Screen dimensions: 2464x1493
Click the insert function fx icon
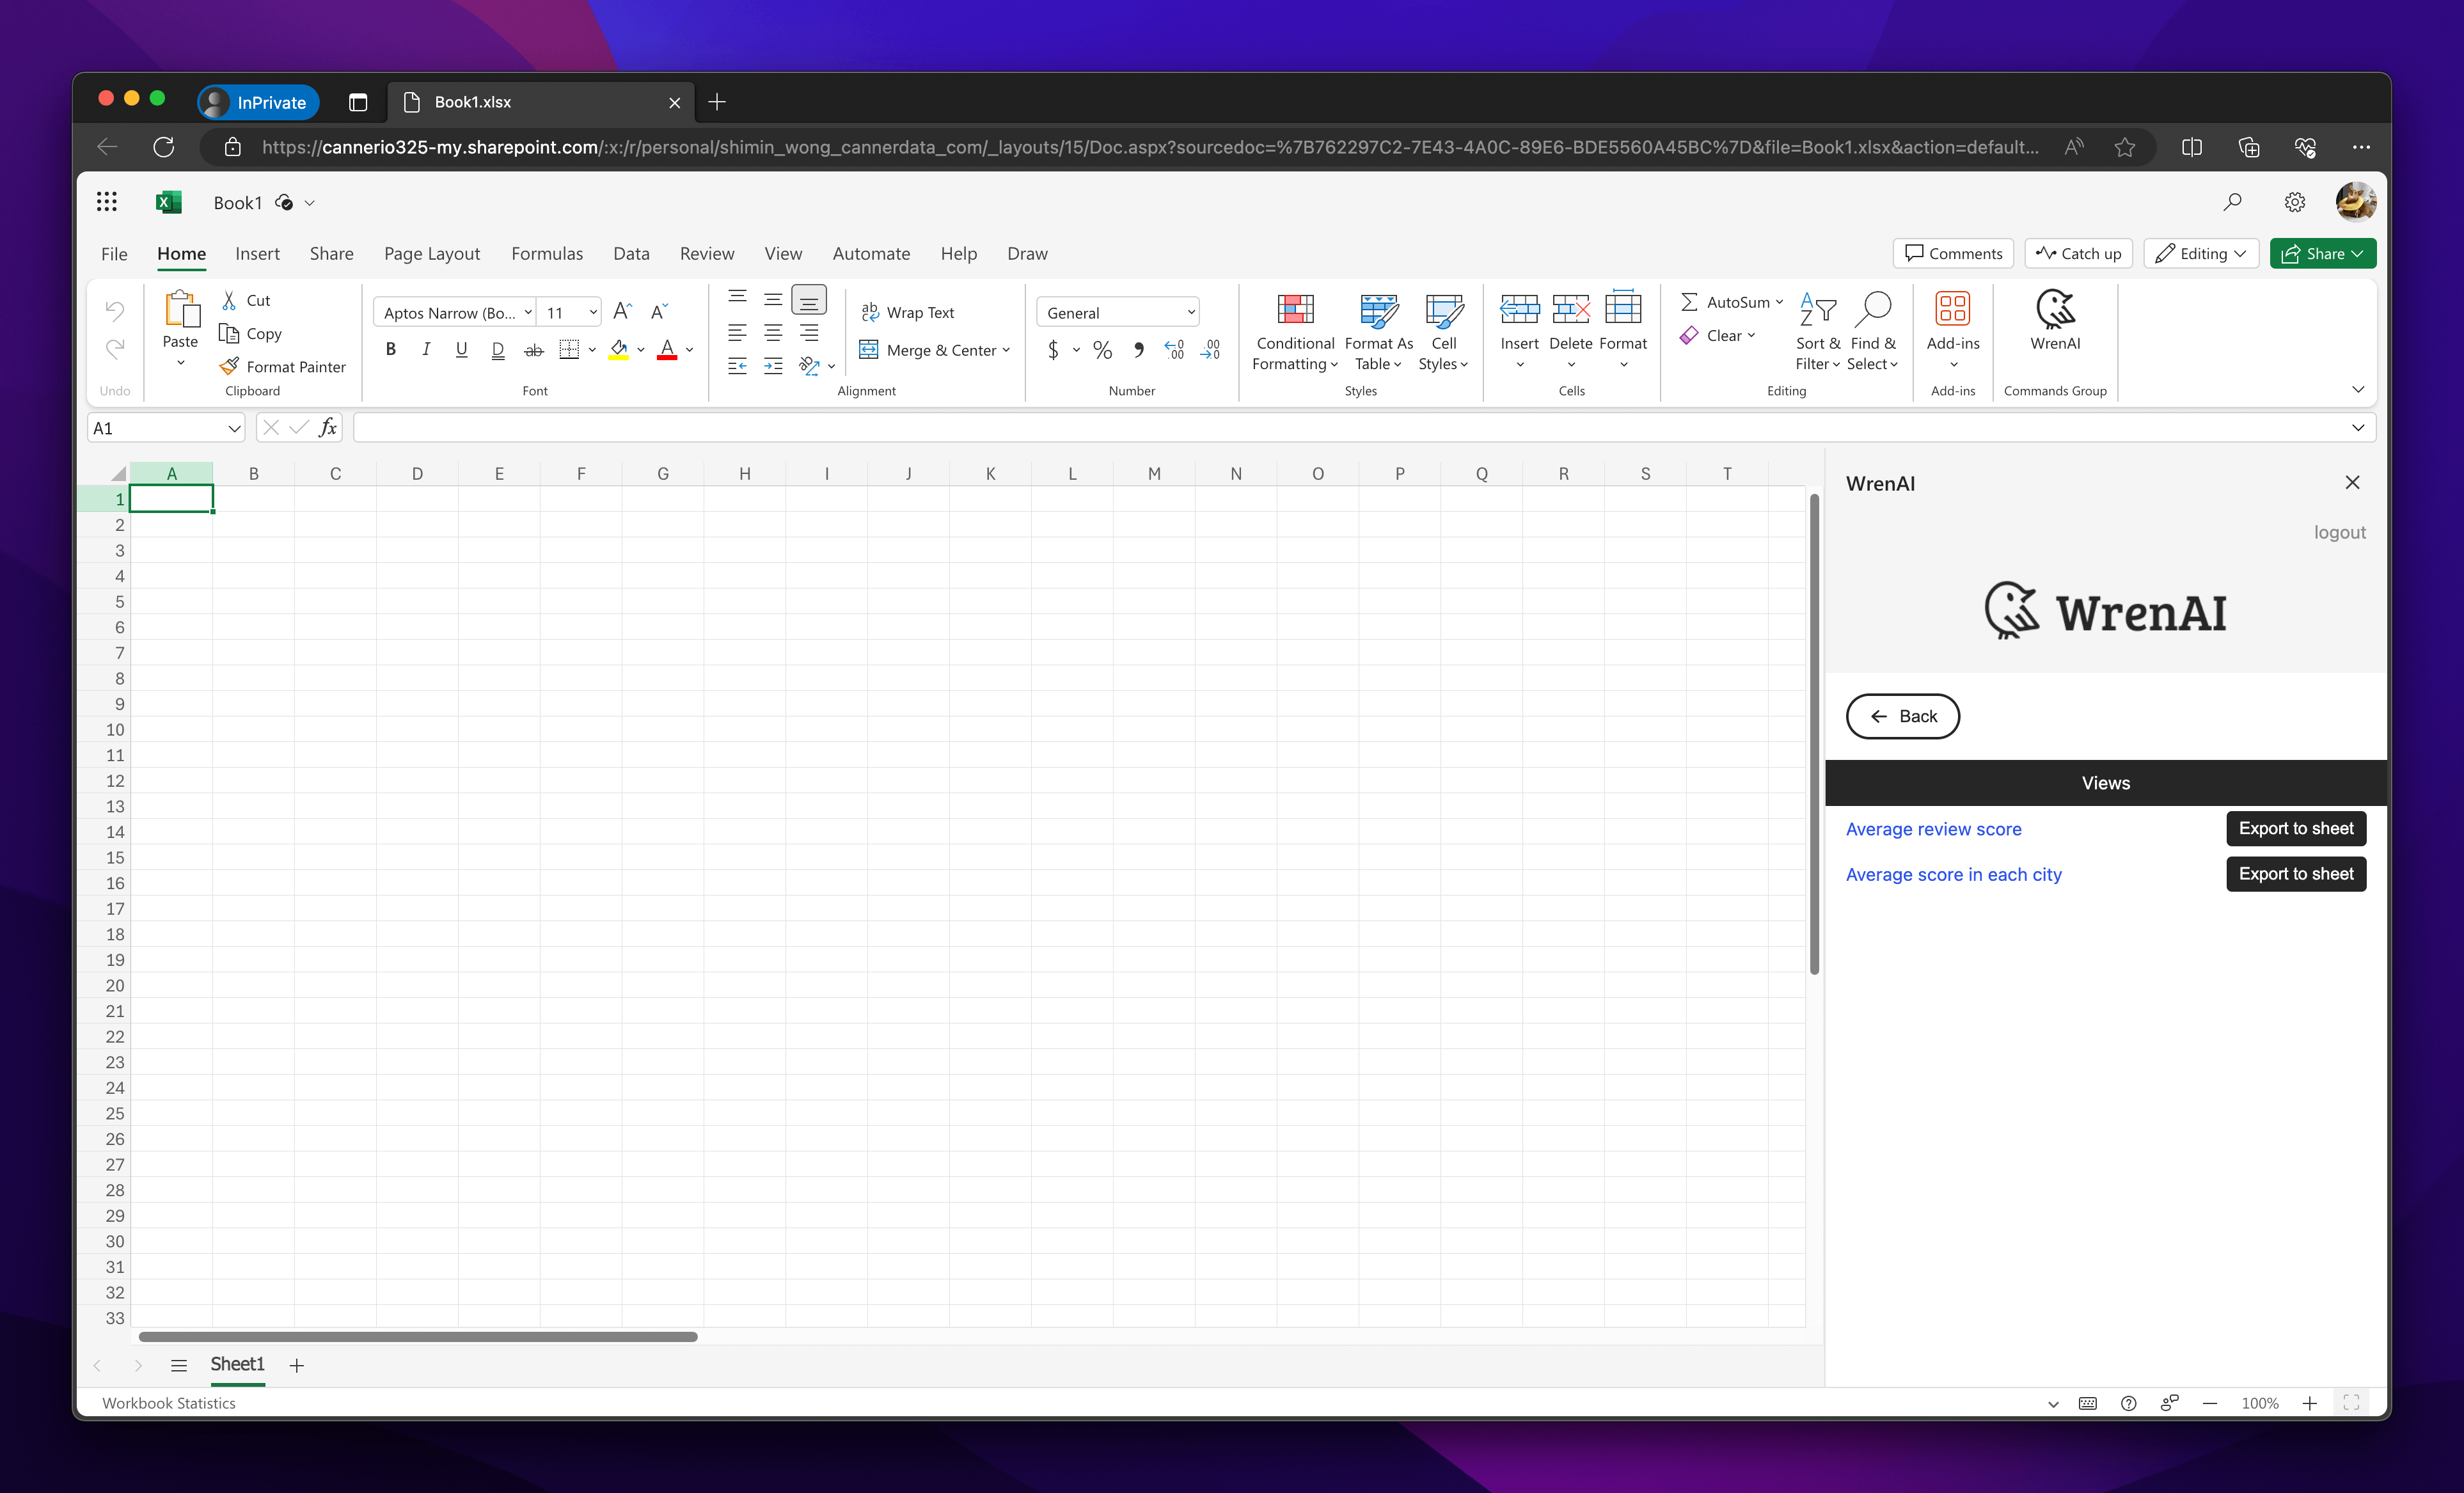coord(327,428)
